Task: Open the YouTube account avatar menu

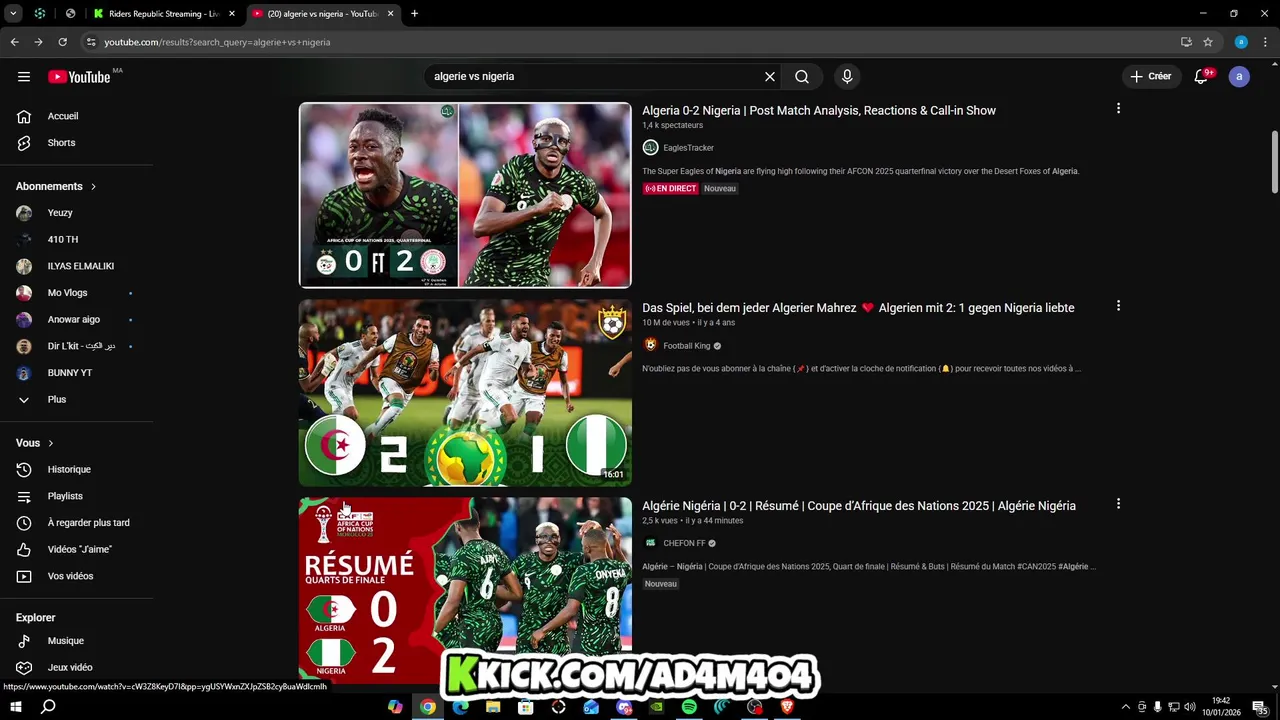Action: point(1239,77)
